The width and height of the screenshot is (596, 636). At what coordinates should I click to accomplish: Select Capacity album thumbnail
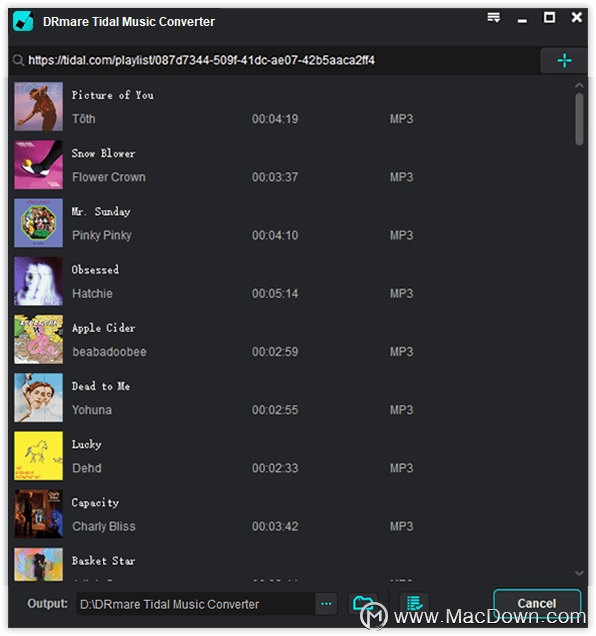[x=39, y=514]
